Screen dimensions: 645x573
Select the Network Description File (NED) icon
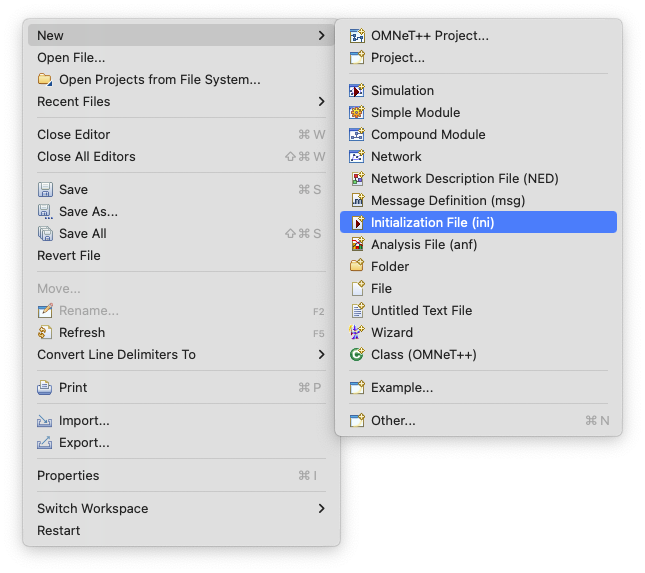pyautogui.click(x=357, y=179)
